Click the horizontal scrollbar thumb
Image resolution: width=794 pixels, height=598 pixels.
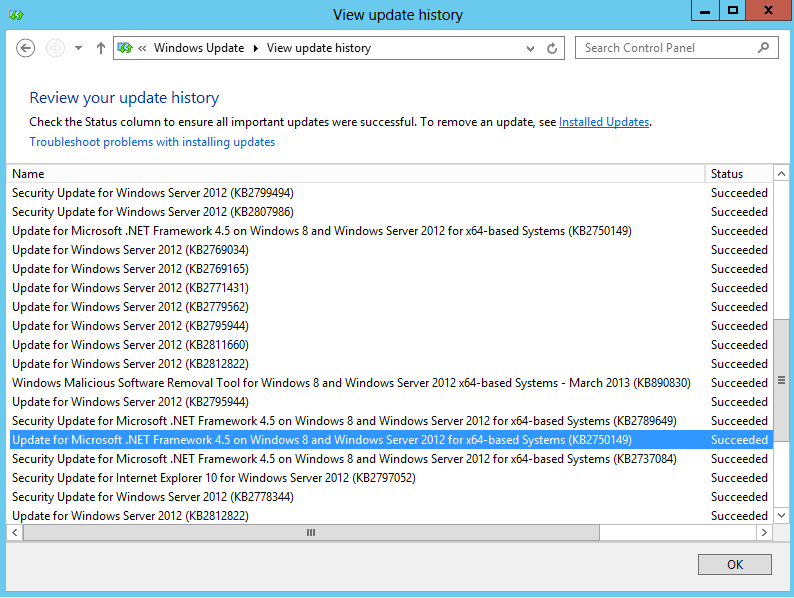[311, 532]
